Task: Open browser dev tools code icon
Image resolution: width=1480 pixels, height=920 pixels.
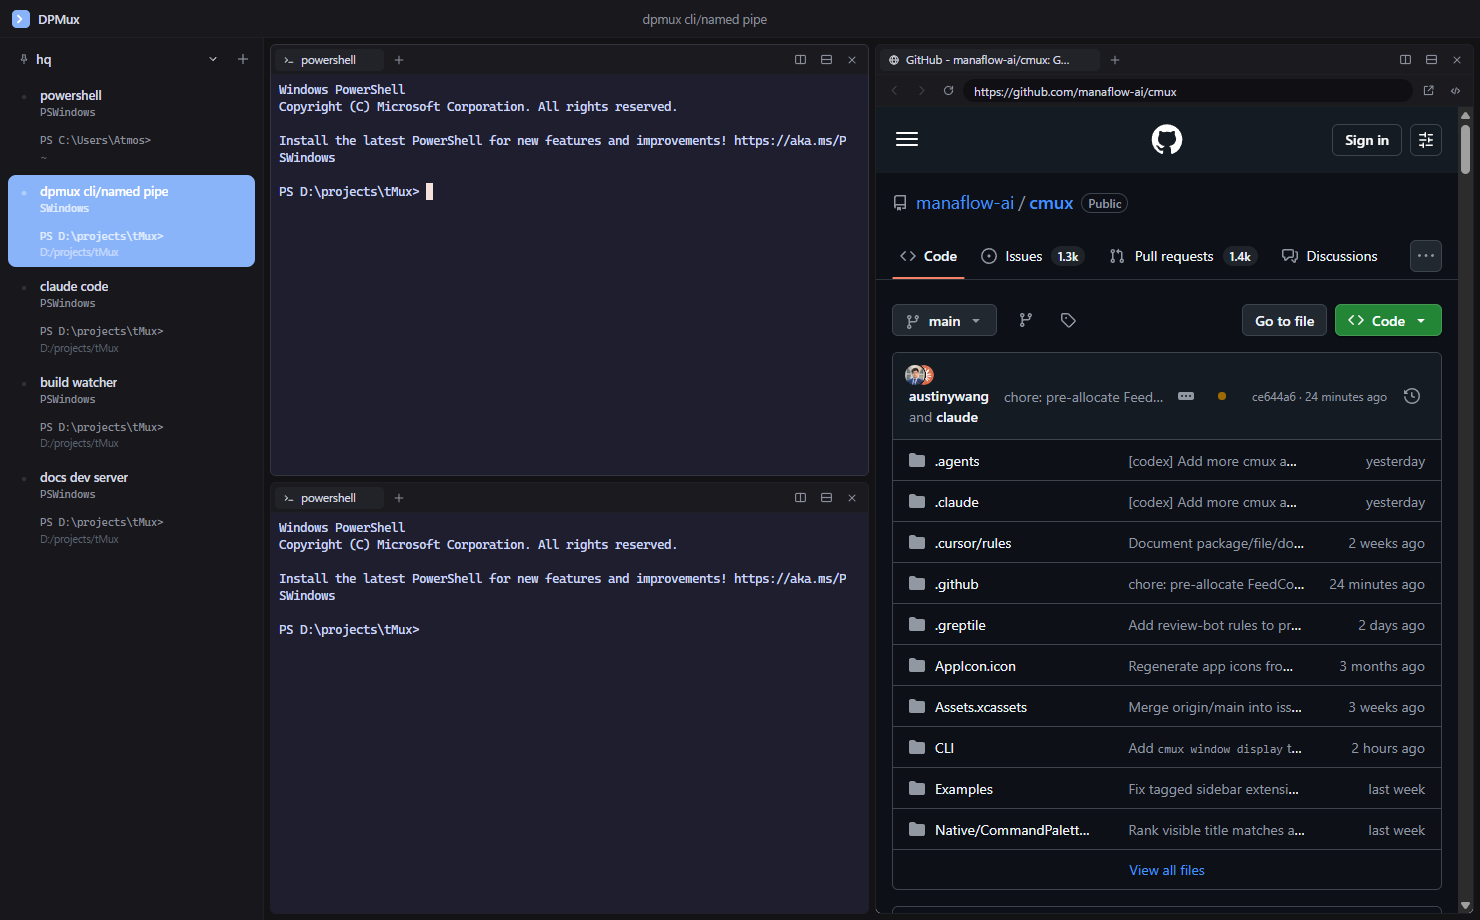Action: pos(1455,91)
